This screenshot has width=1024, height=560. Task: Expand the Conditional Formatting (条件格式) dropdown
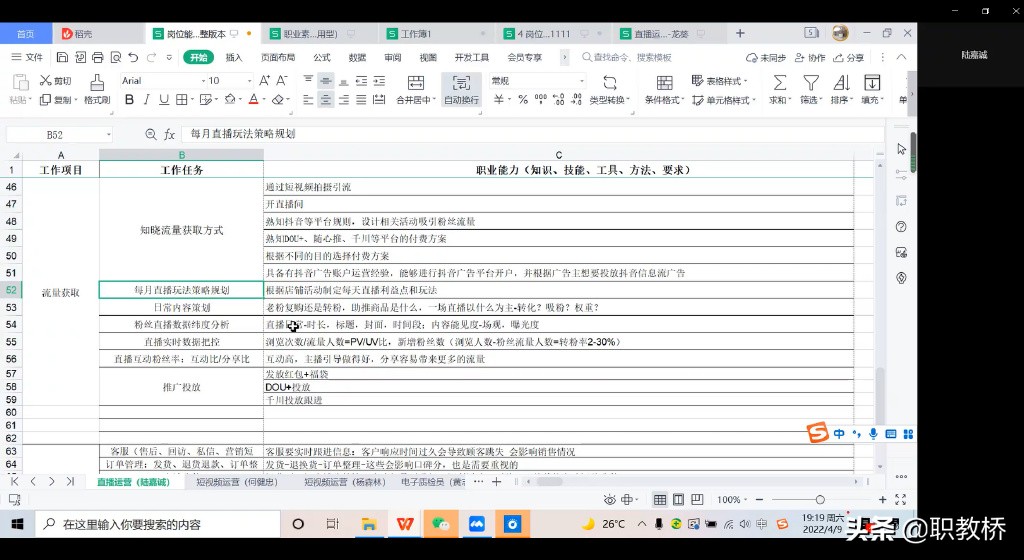point(683,101)
